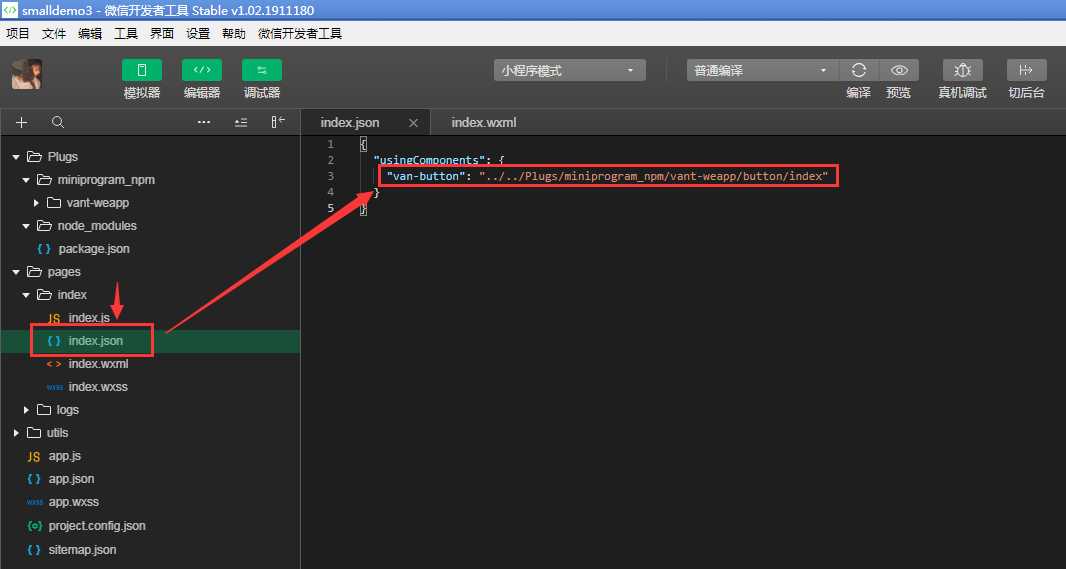Open index.wxss in the file tree
The image size is (1066, 569).
98,387
